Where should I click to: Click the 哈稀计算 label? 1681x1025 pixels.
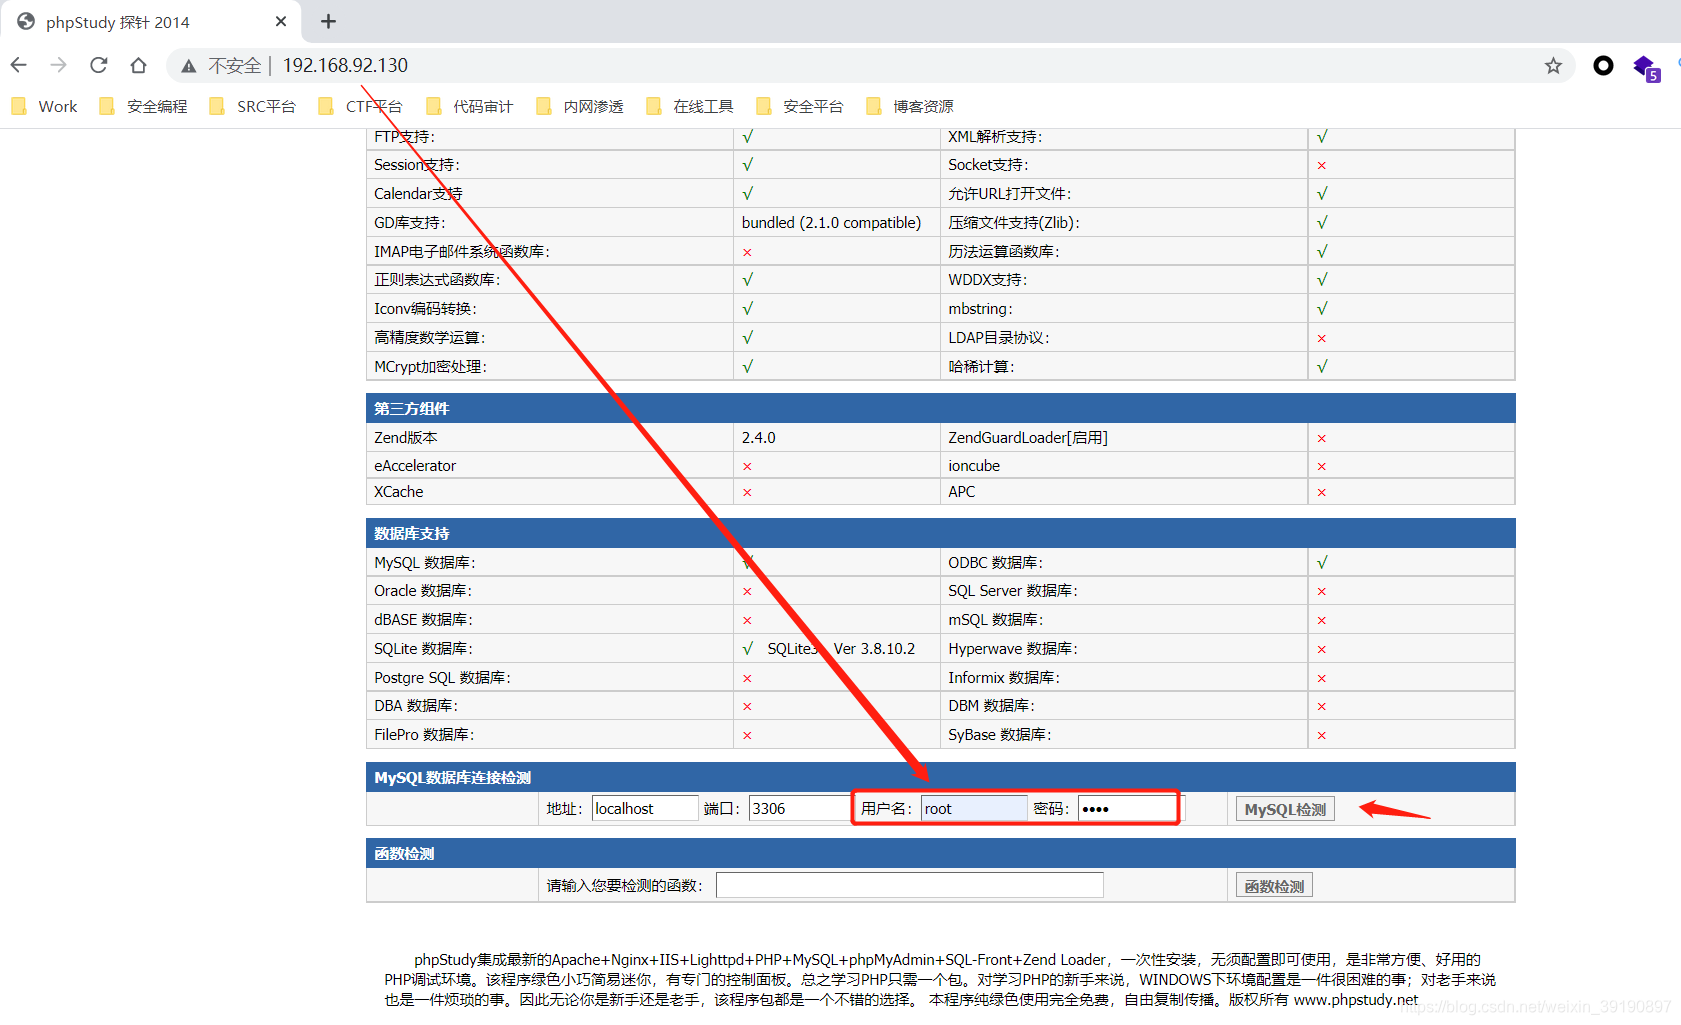[x=981, y=366]
